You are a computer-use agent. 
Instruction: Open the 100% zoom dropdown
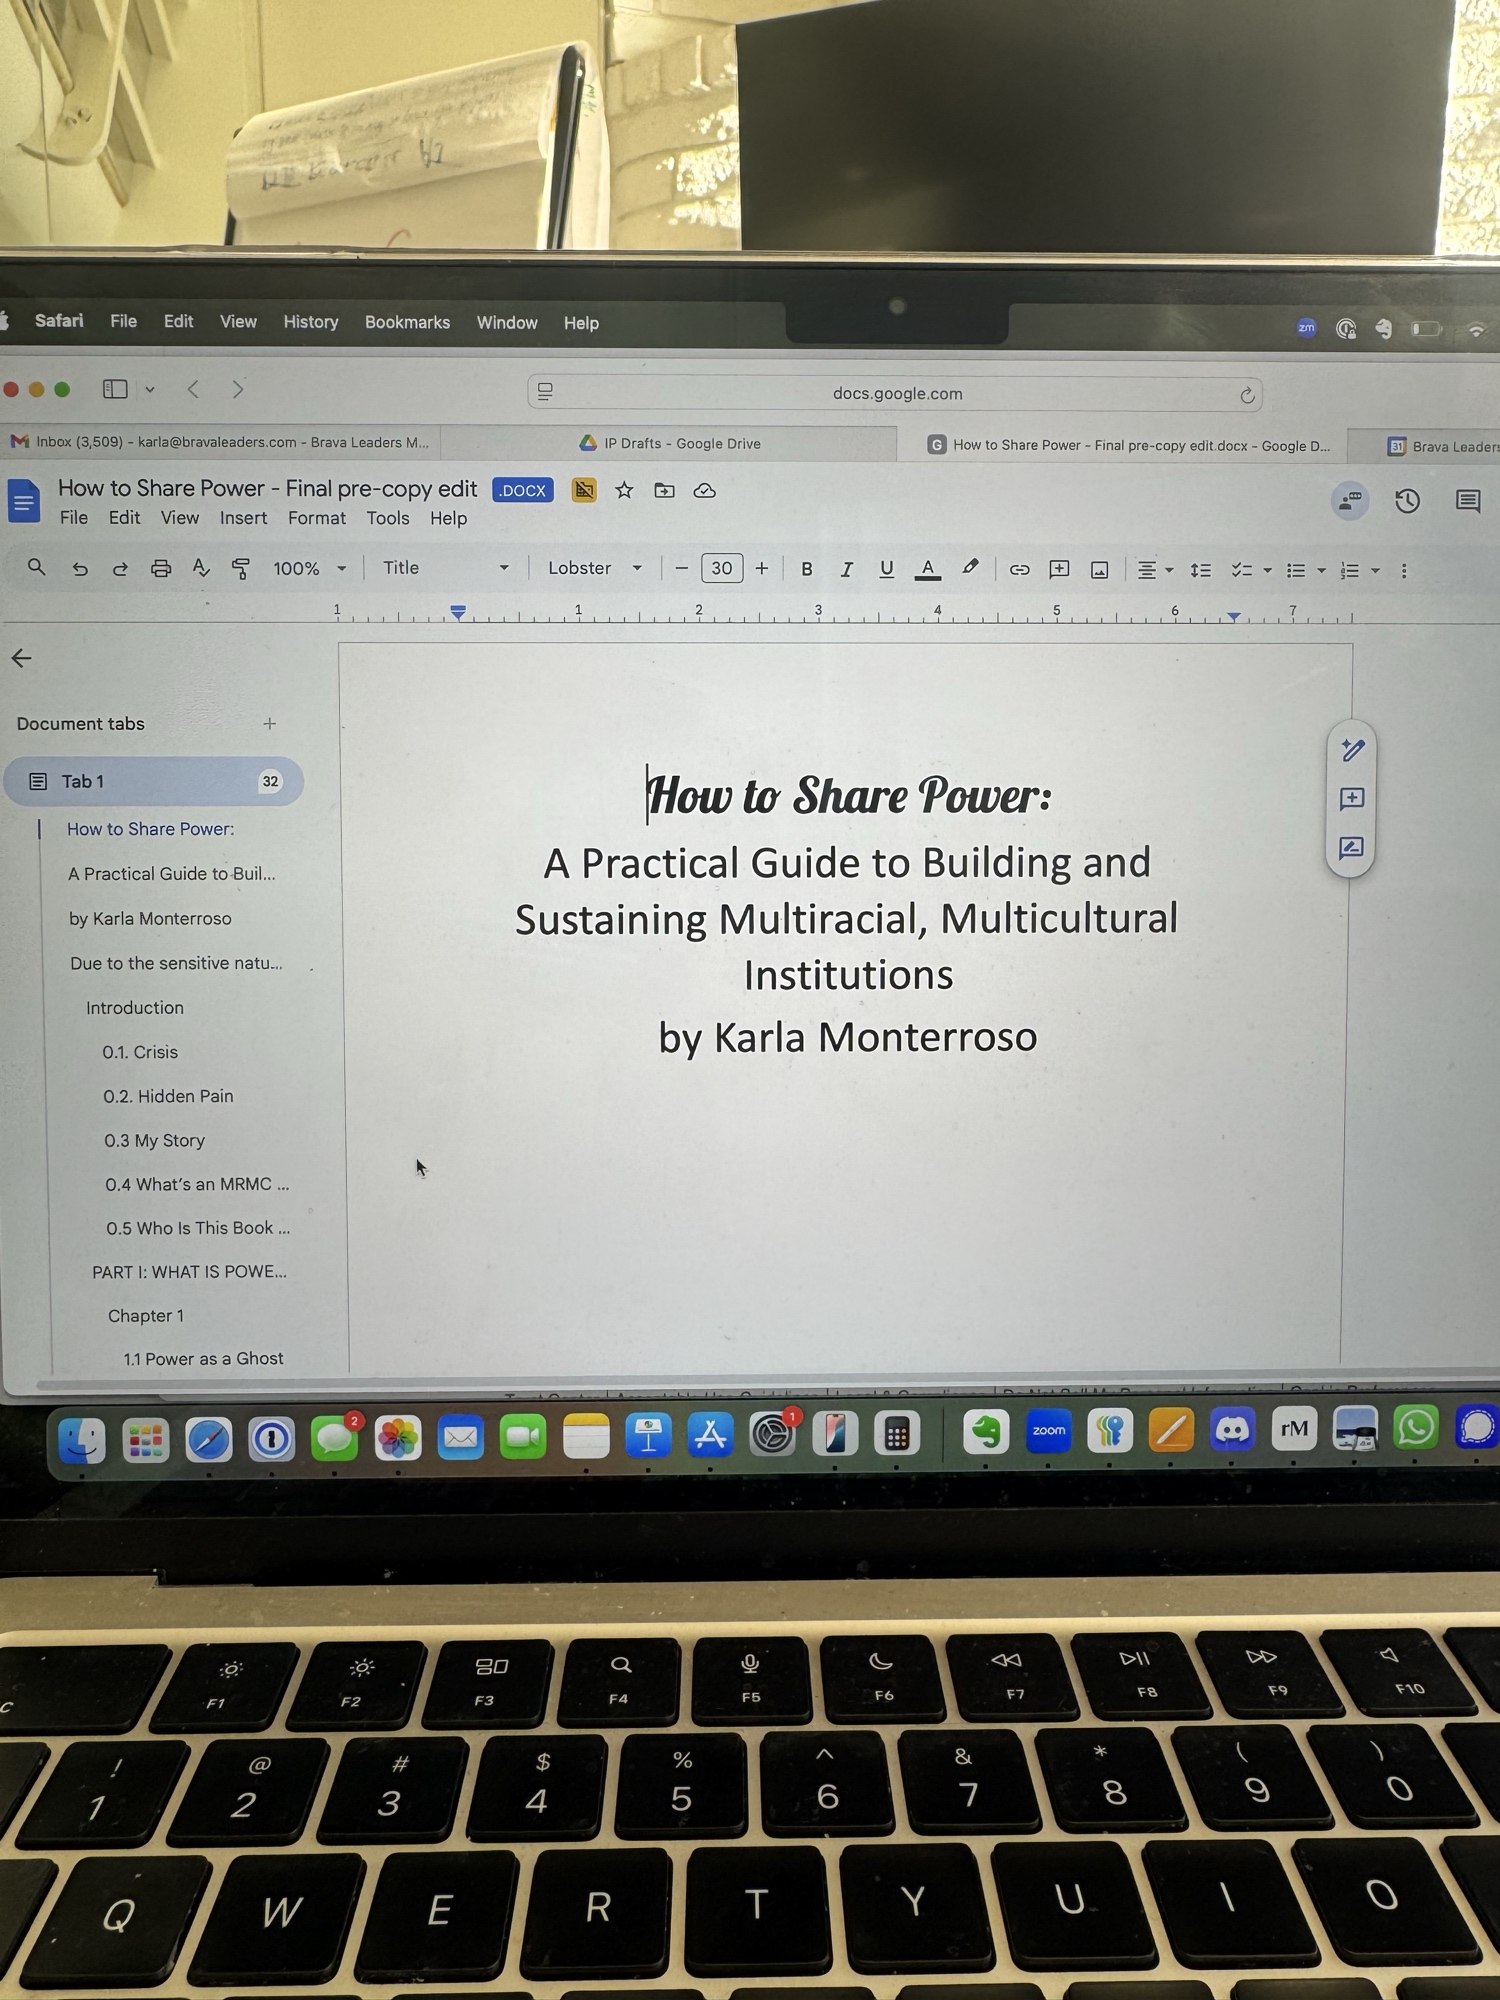pyautogui.click(x=309, y=568)
